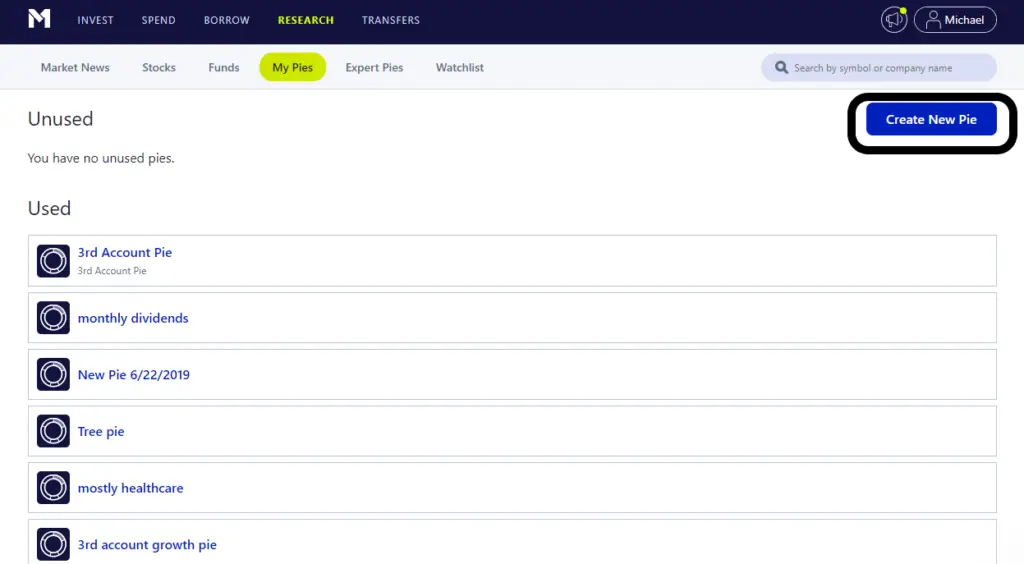Open the 3rd Account Pie link
This screenshot has width=1024, height=564.
(125, 253)
